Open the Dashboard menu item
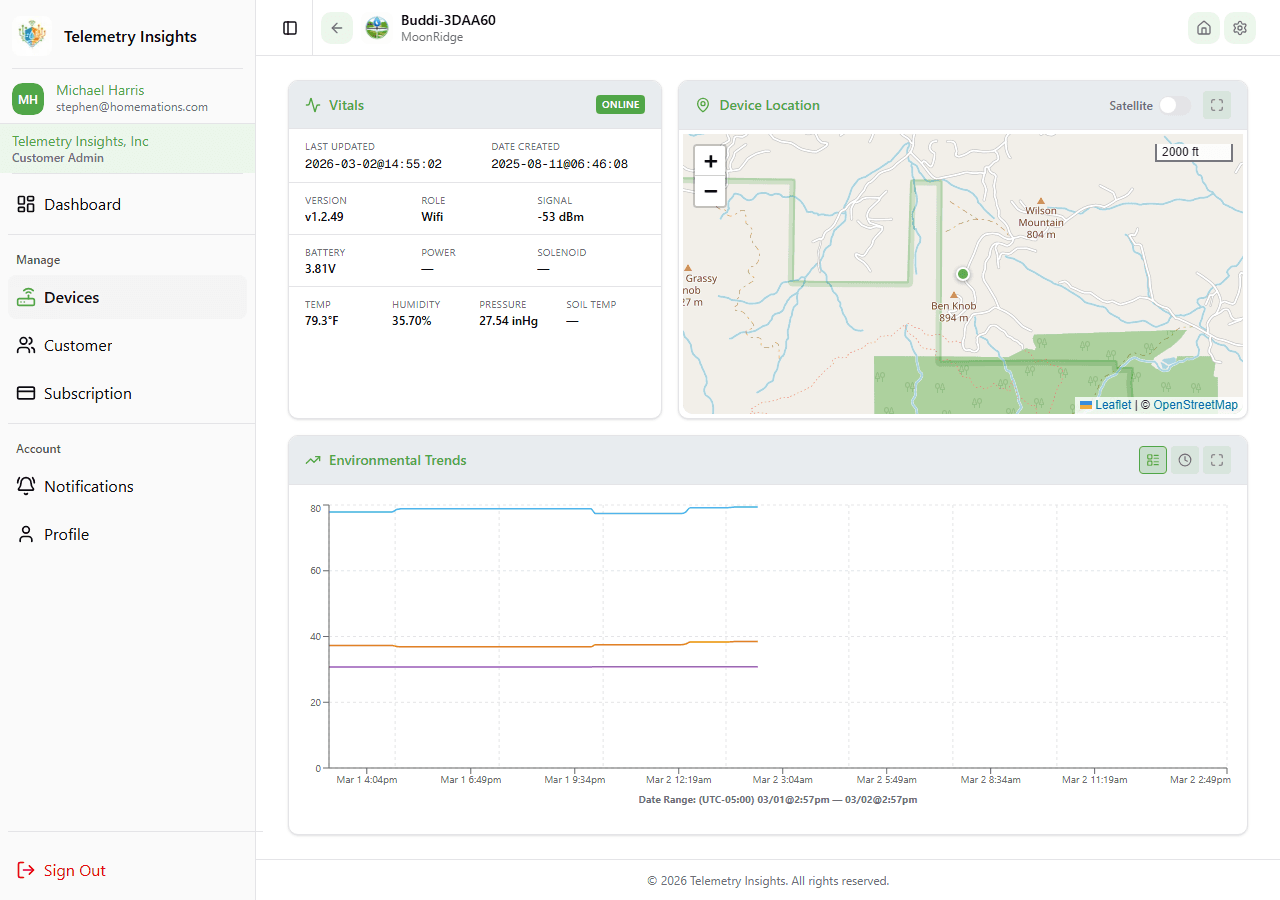This screenshot has height=900, width=1280. click(82, 204)
